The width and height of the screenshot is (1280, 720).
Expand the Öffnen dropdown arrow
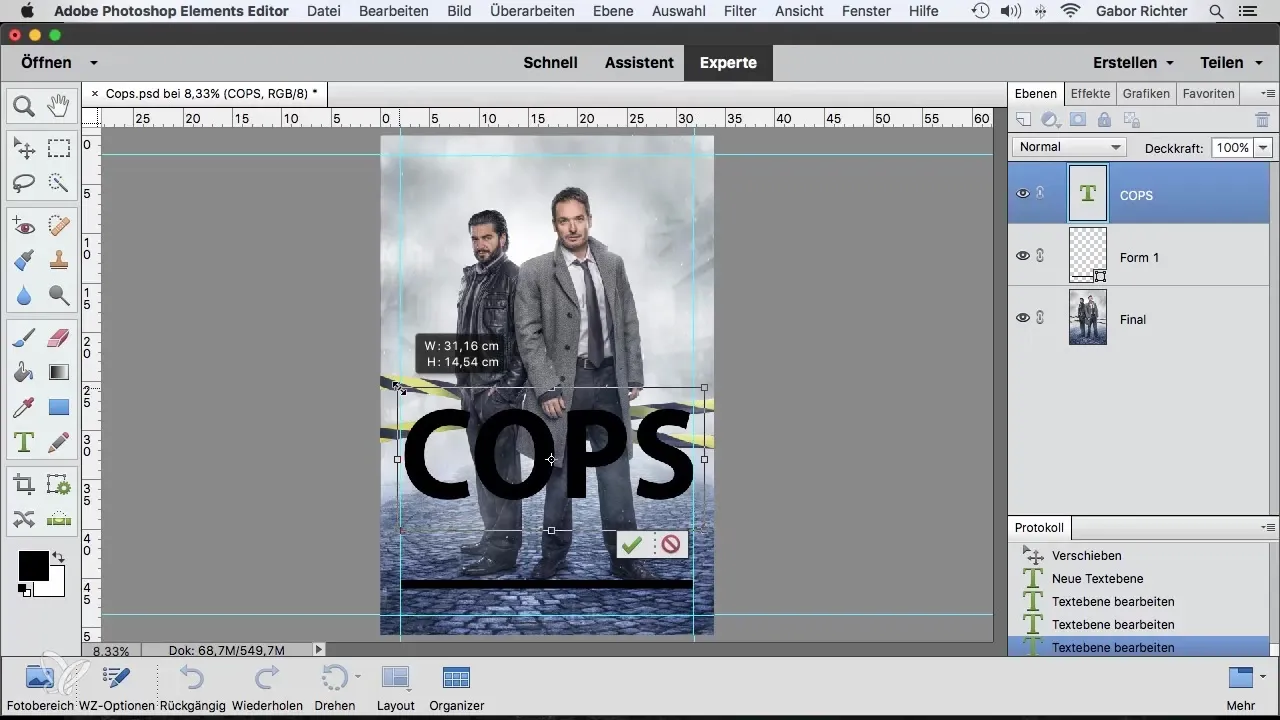coord(94,62)
